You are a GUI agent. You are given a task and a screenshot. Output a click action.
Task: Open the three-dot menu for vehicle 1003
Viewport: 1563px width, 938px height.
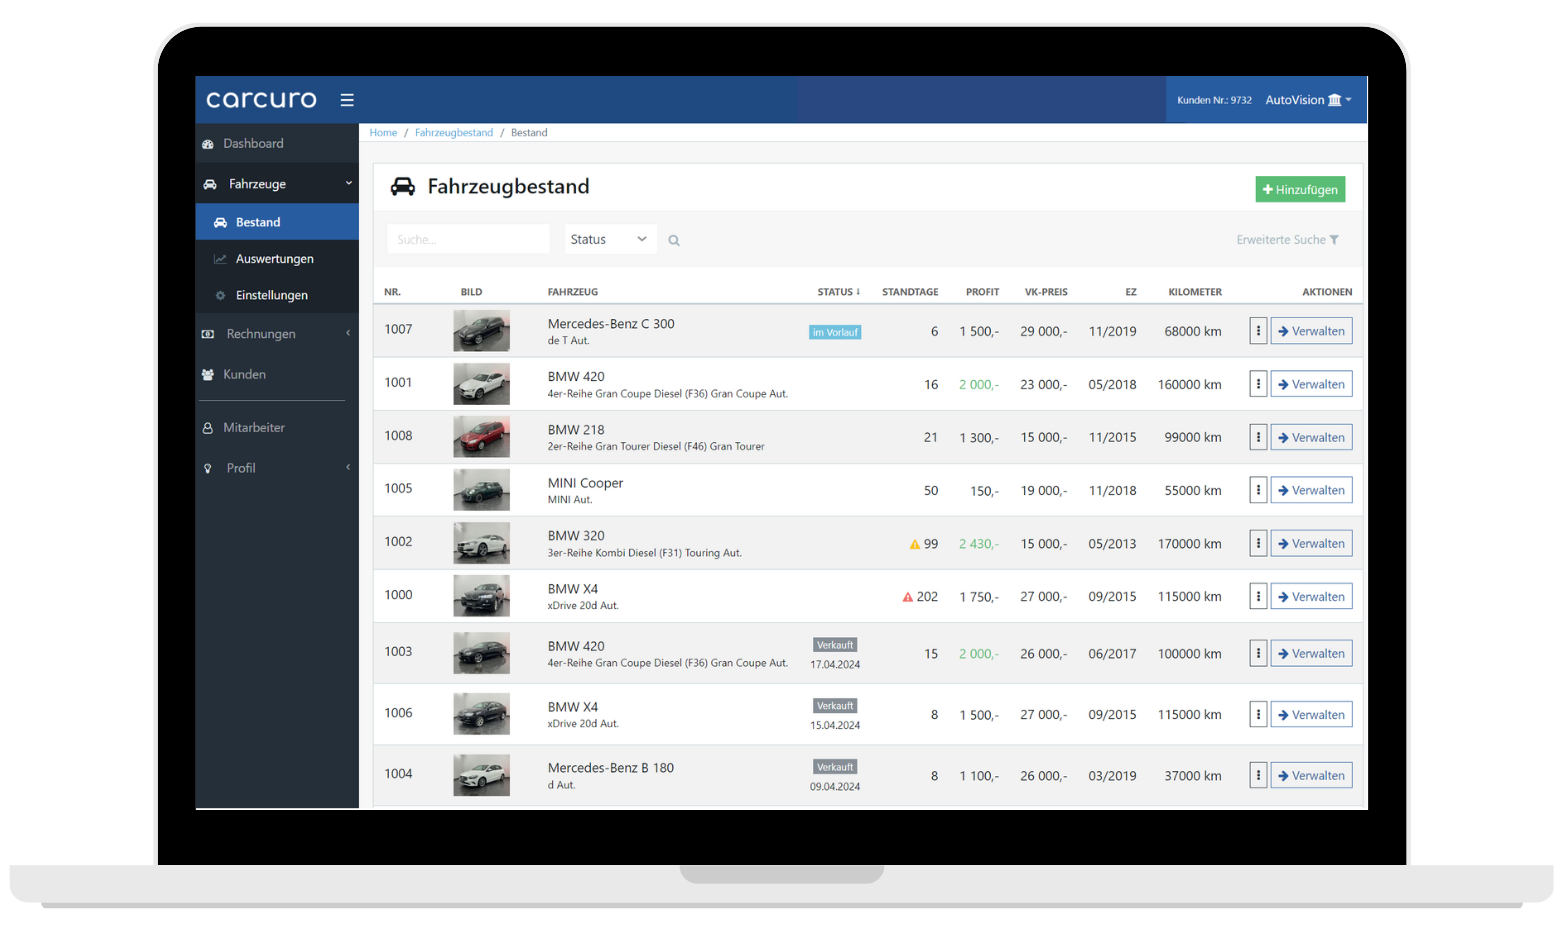click(1258, 653)
